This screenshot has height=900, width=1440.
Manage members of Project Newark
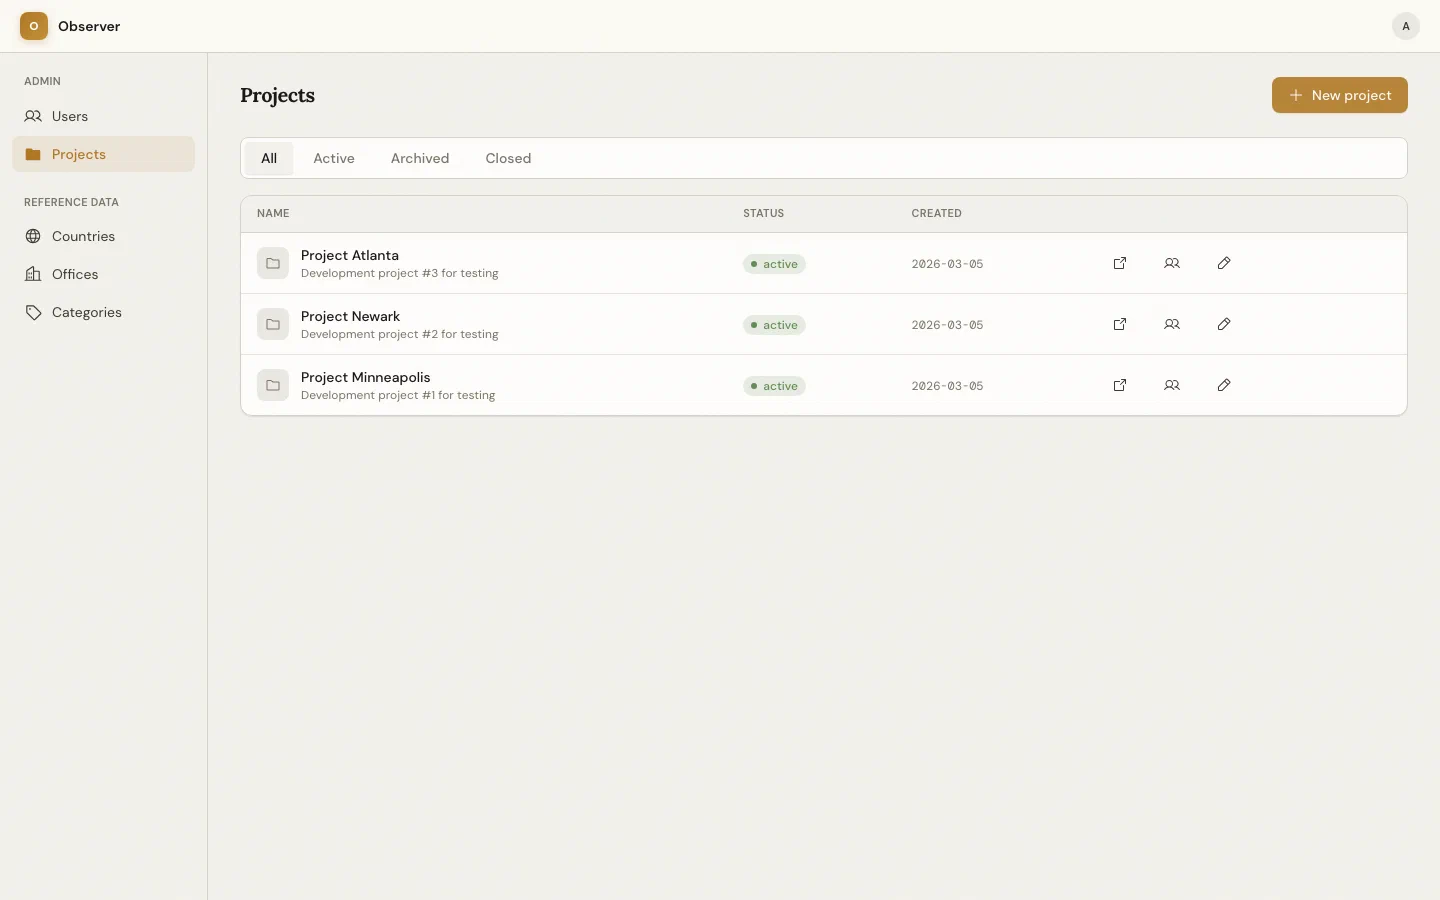(x=1172, y=324)
